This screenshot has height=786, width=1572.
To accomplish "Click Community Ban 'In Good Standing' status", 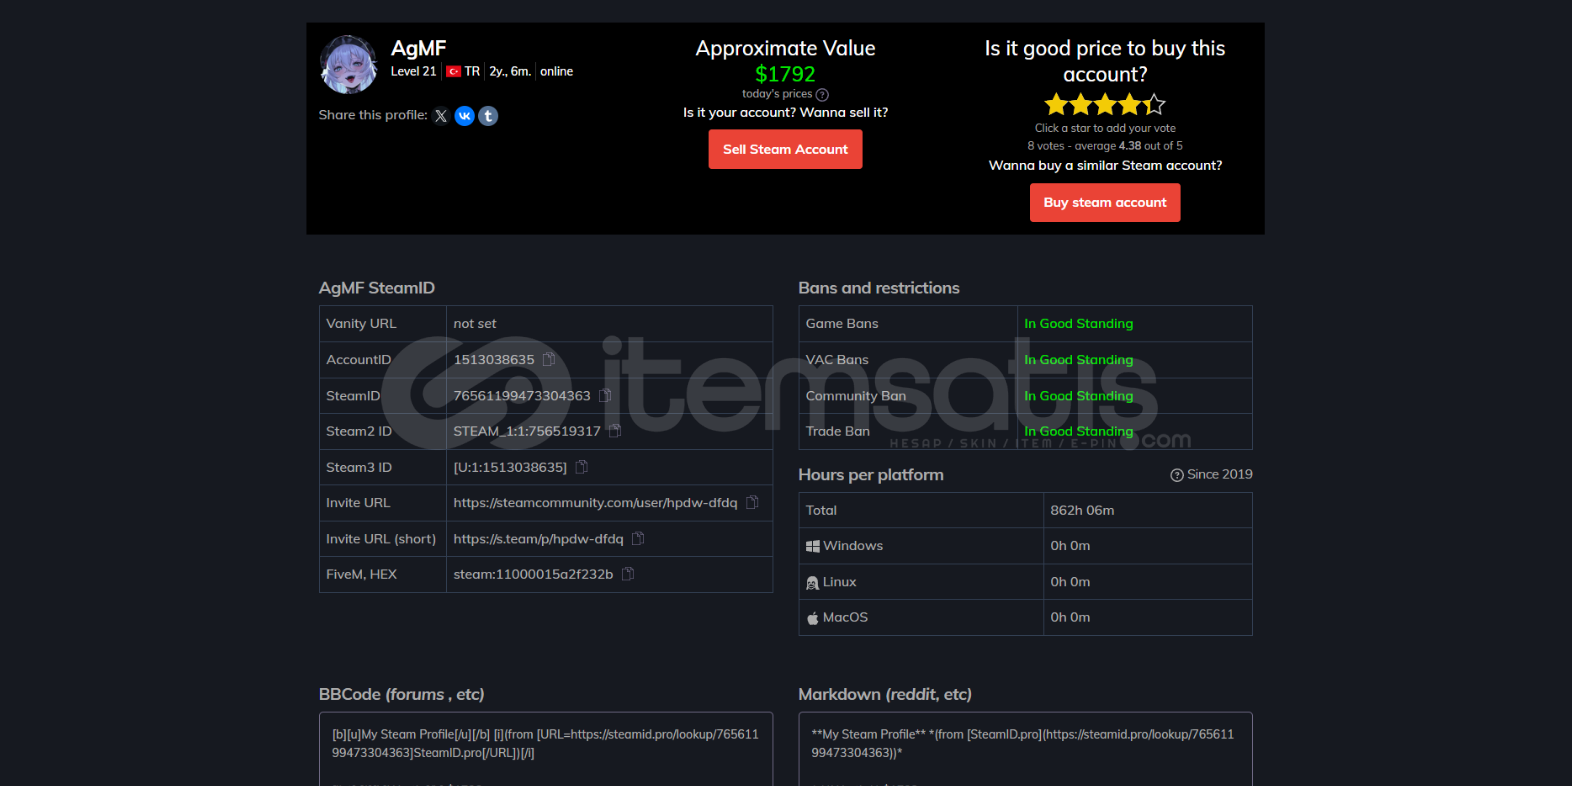I will tap(1078, 396).
